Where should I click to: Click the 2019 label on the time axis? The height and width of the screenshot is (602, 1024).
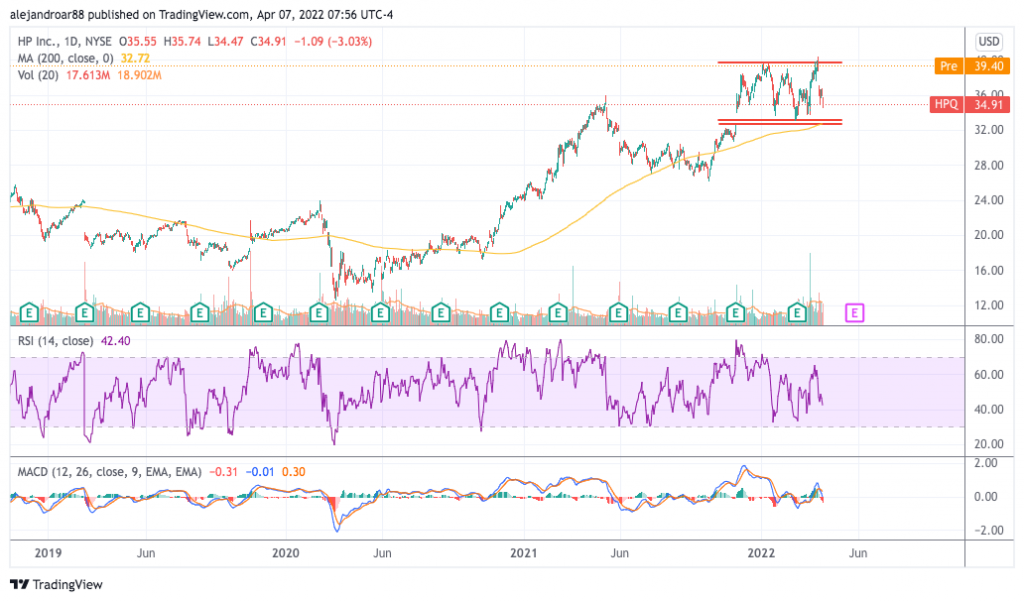(48, 553)
